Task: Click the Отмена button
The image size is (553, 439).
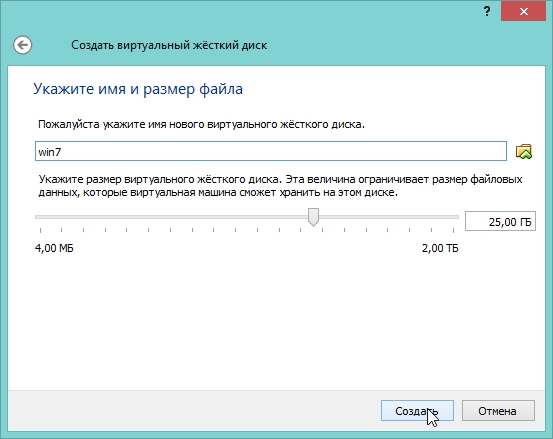Action: (498, 410)
